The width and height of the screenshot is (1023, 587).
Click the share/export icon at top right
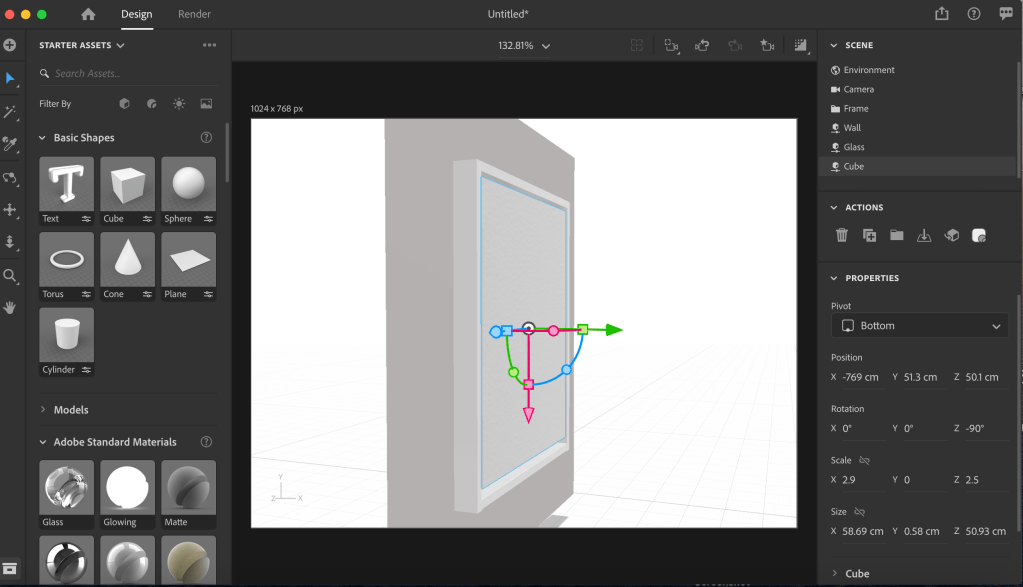(x=941, y=14)
